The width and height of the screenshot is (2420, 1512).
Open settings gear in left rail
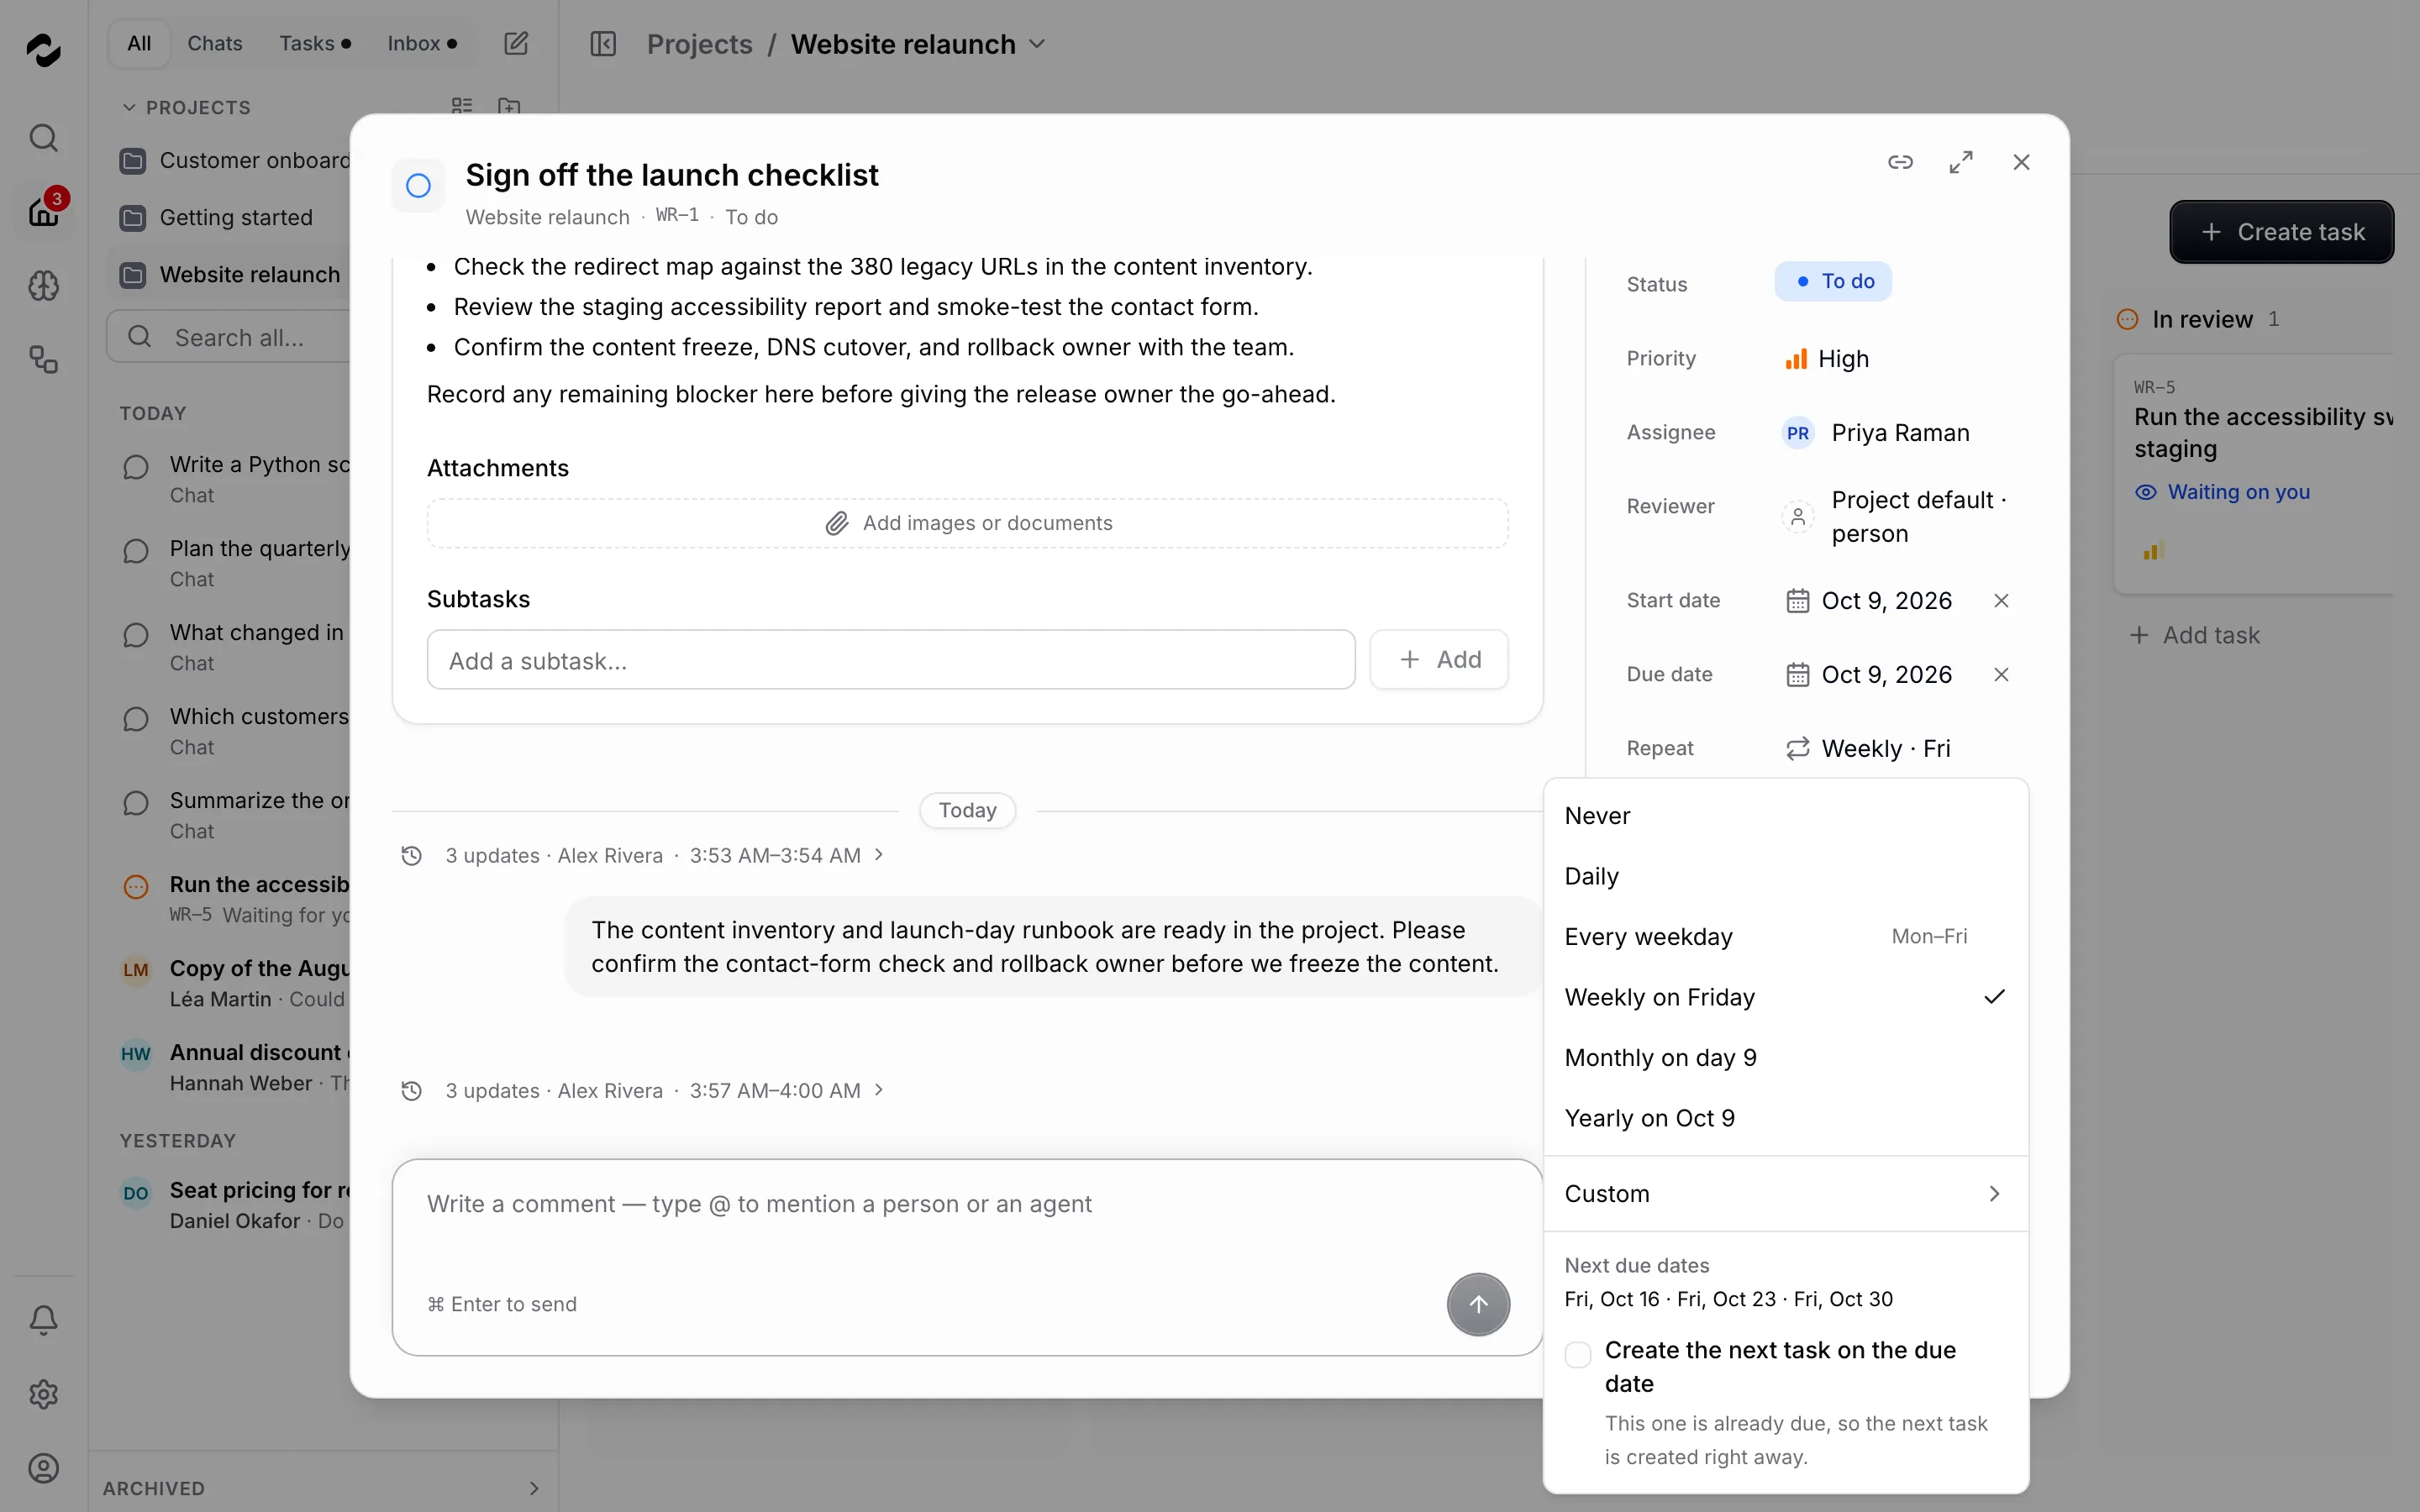pyautogui.click(x=43, y=1394)
